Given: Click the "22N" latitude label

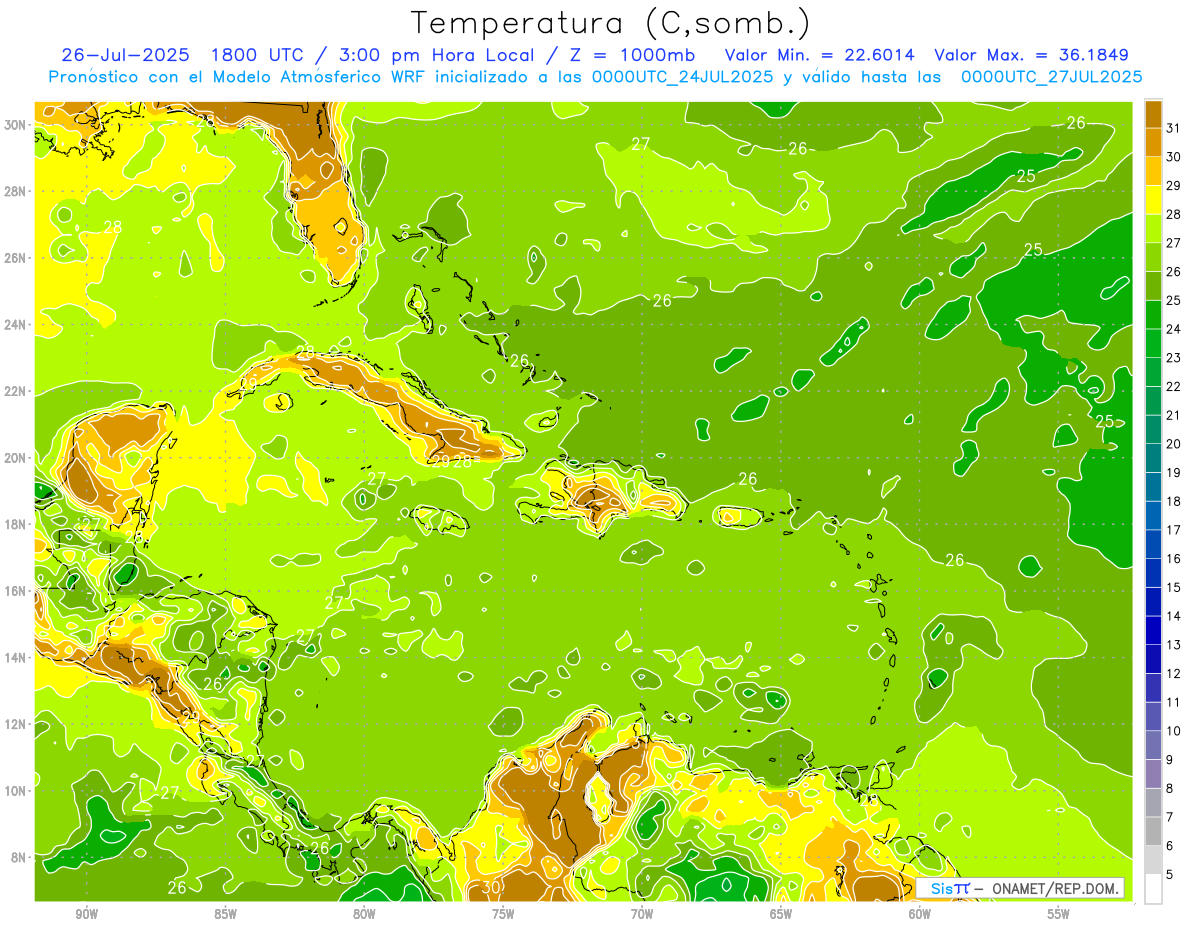Looking at the screenshot, I should (16, 391).
